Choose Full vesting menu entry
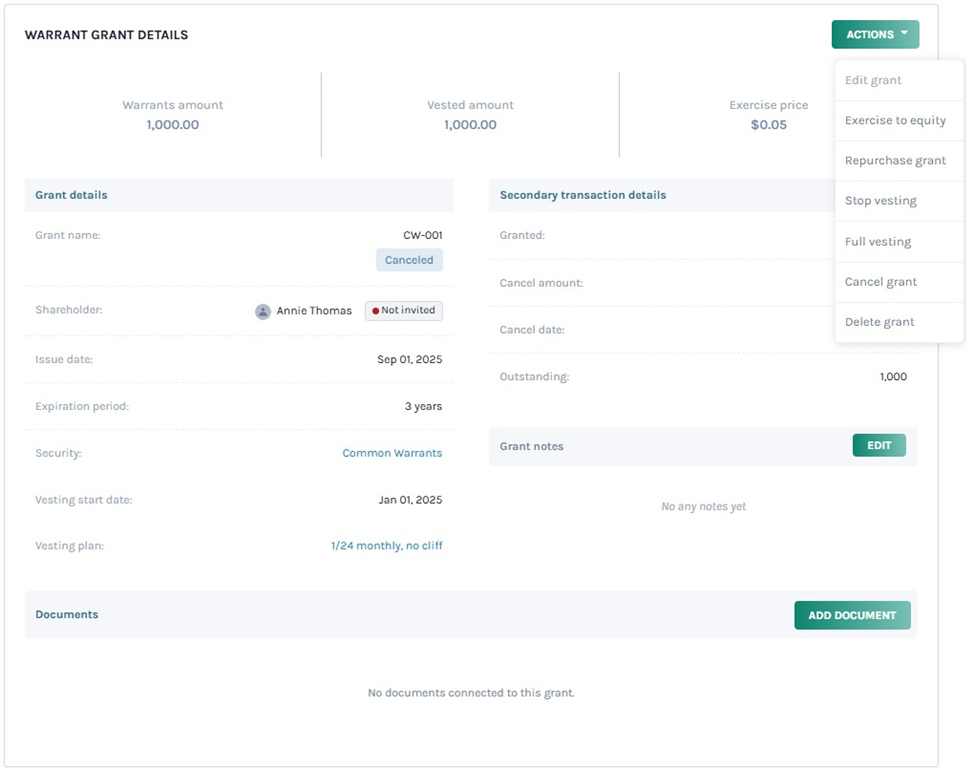Image resolution: width=974 pixels, height=771 pixels. coord(877,242)
